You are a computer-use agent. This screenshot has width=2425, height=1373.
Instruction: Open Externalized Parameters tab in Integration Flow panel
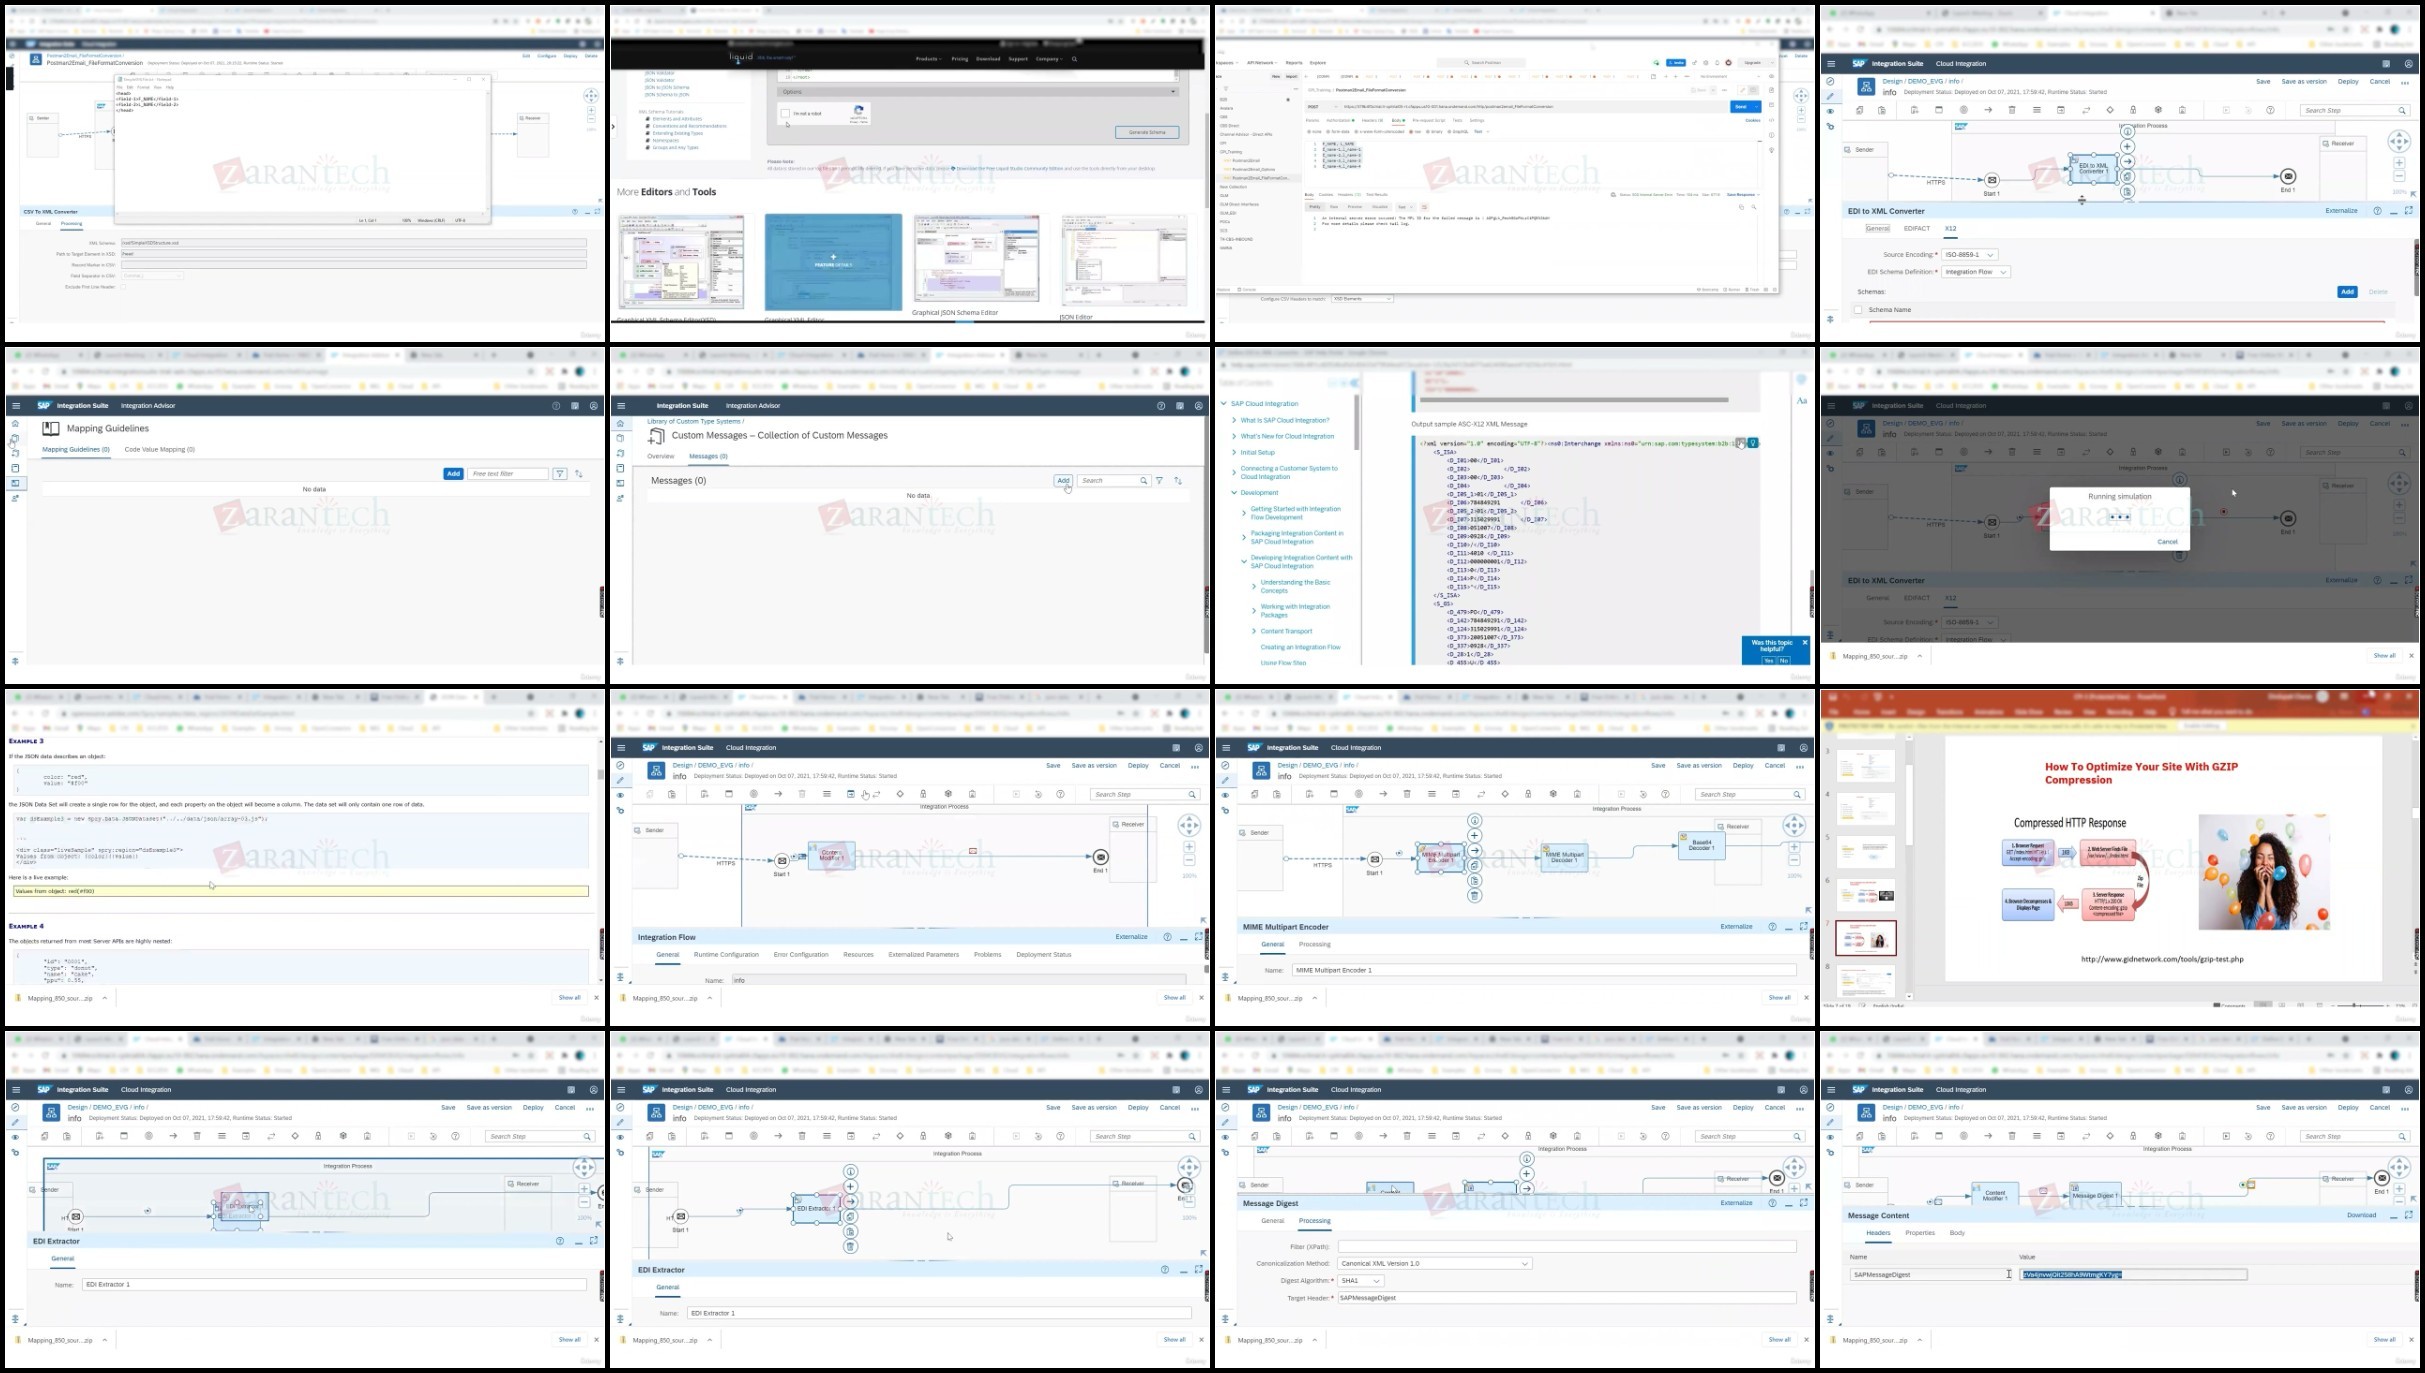(923, 955)
